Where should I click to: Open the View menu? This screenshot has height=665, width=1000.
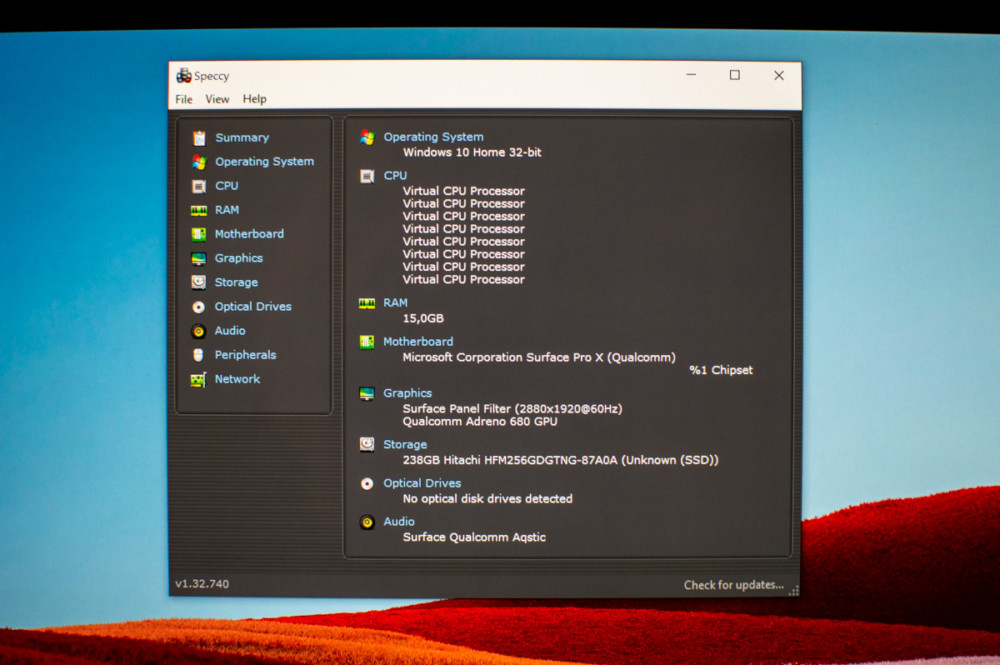coord(217,99)
